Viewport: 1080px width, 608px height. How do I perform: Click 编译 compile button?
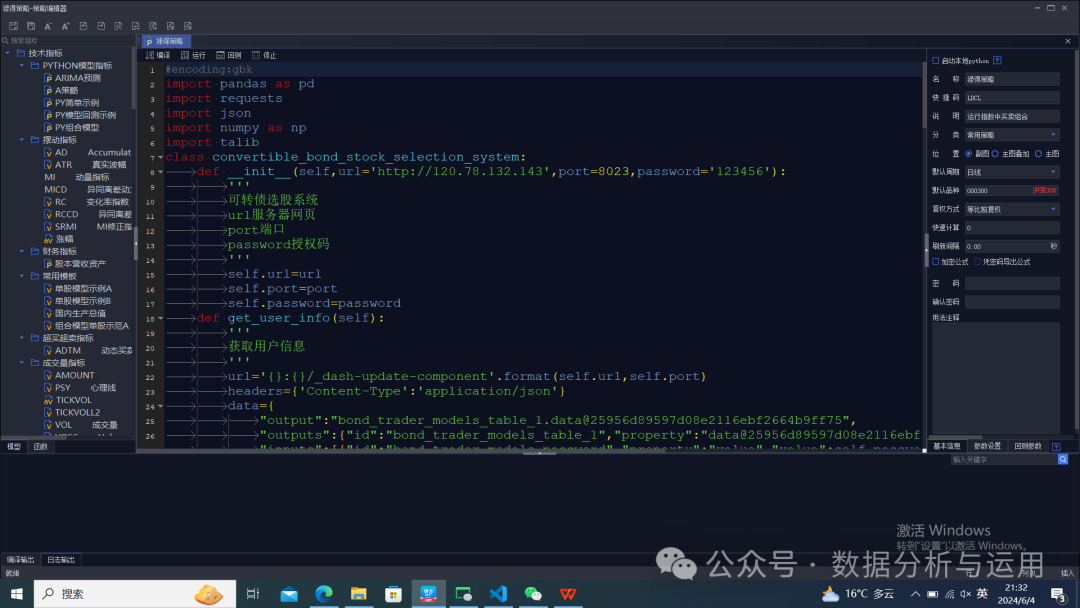[158, 55]
